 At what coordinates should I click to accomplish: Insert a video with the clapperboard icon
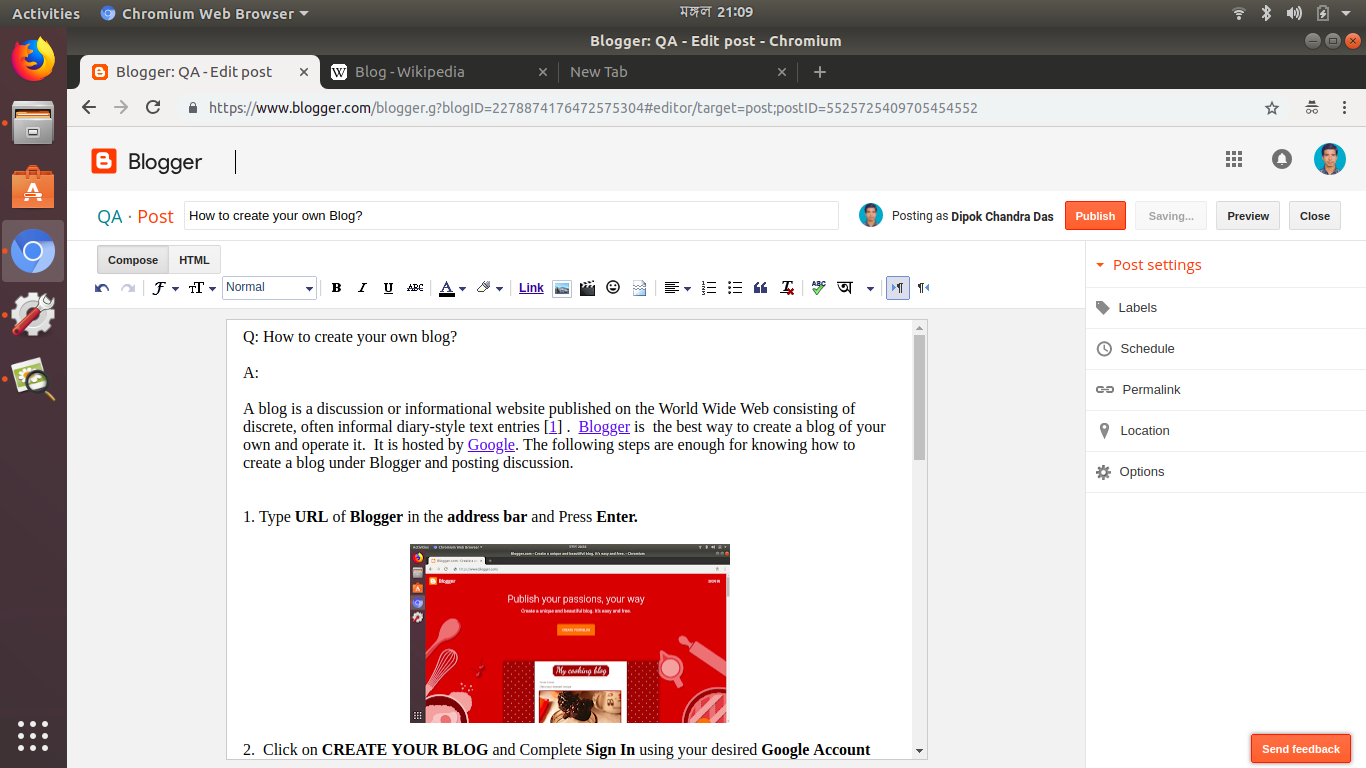click(588, 288)
